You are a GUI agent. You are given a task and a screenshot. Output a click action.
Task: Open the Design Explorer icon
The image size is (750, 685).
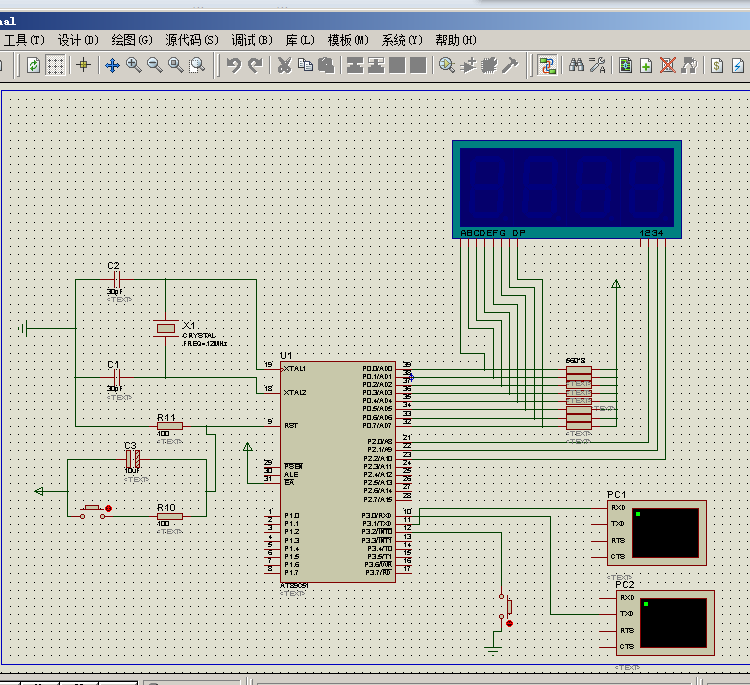pyautogui.click(x=625, y=65)
